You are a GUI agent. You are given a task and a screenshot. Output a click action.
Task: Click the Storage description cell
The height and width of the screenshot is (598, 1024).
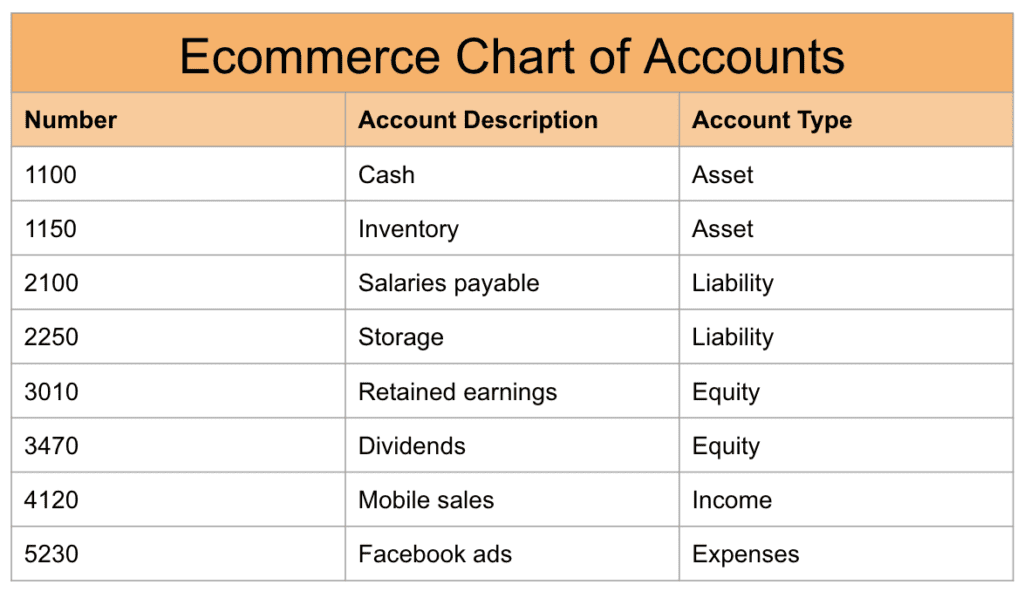(x=401, y=337)
